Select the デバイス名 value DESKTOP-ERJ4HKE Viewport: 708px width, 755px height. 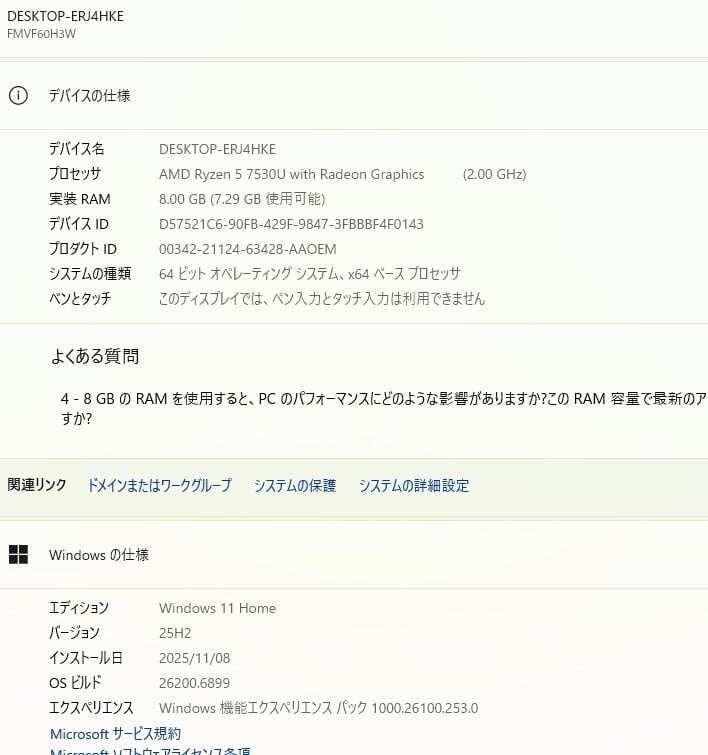(217, 149)
